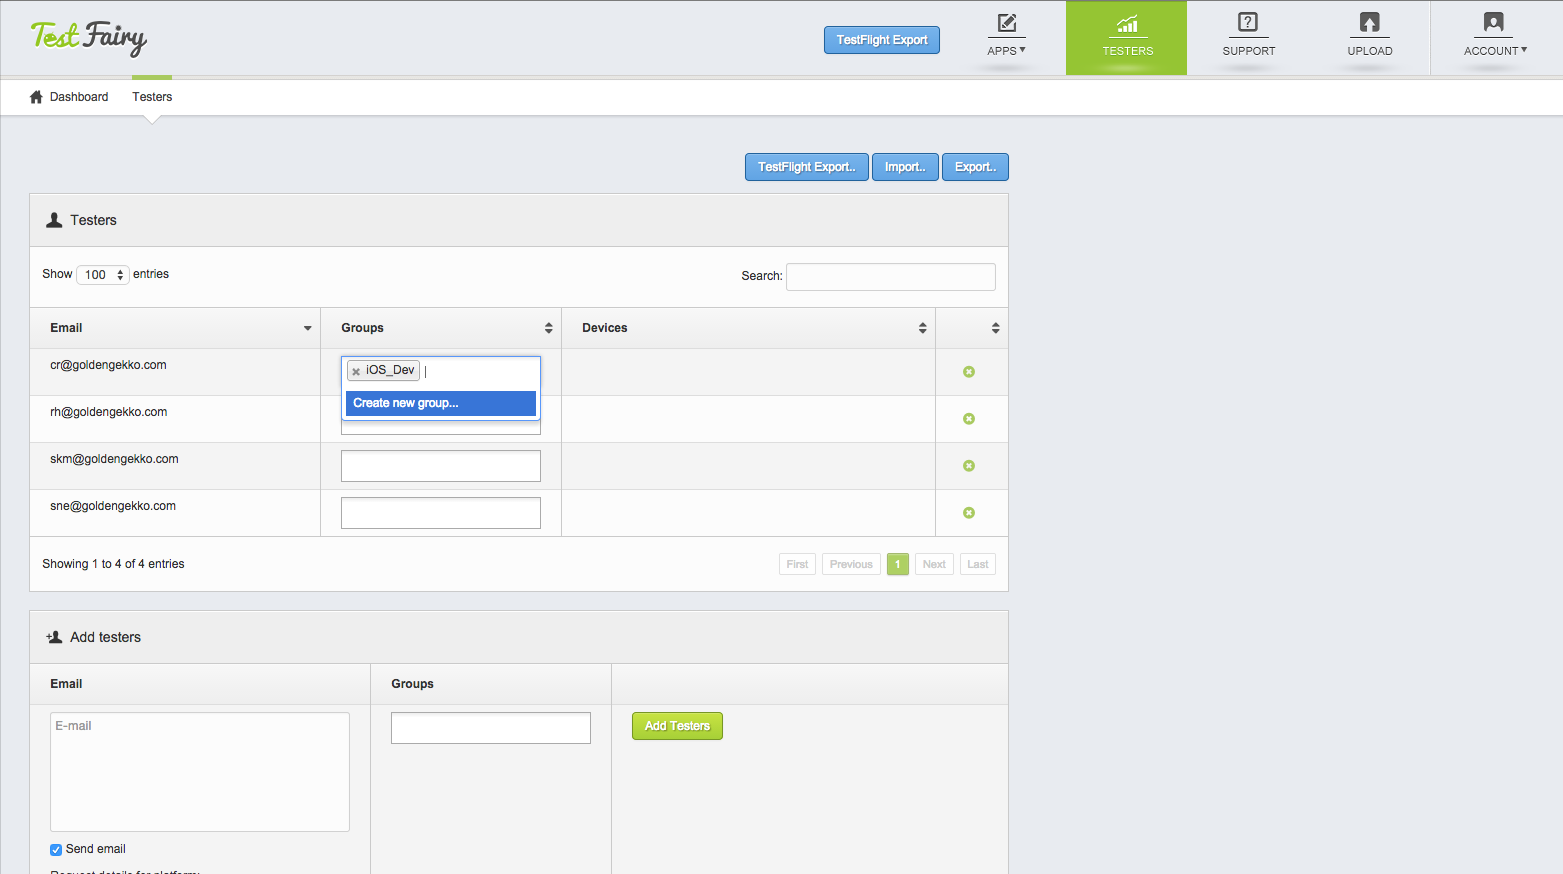This screenshot has width=1563, height=874.
Task: Remove the iOS_Dev group tag
Action: coord(356,371)
